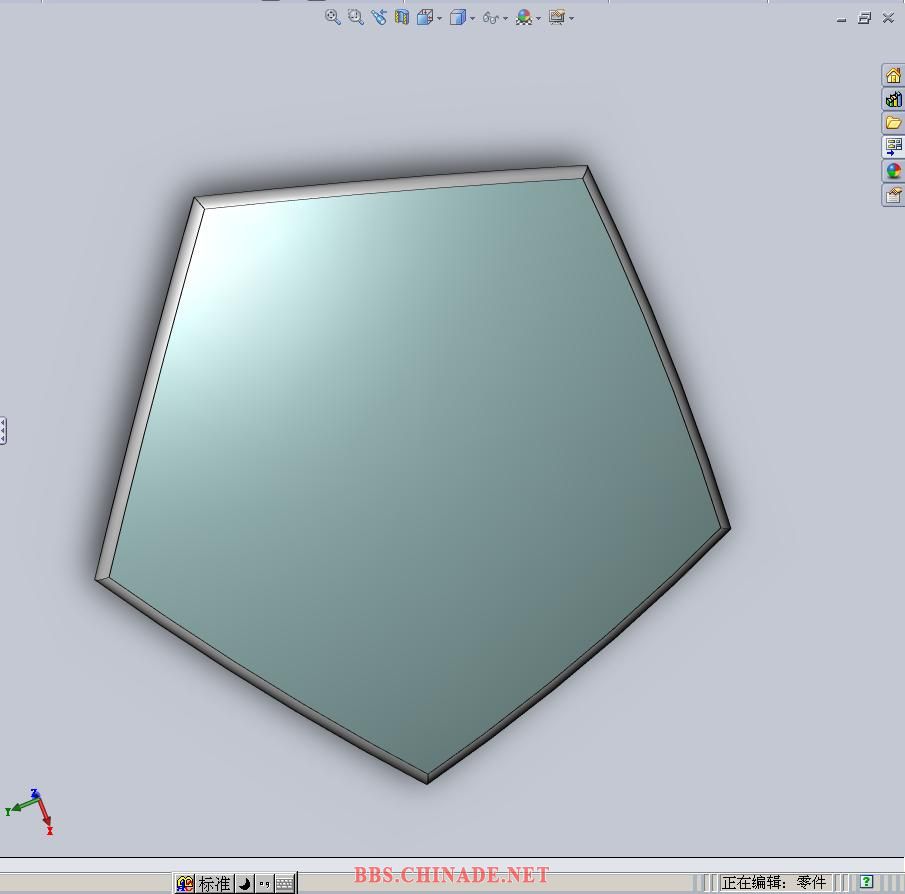
Task: Click the XYZ reference triad
Action: (x=30, y=811)
